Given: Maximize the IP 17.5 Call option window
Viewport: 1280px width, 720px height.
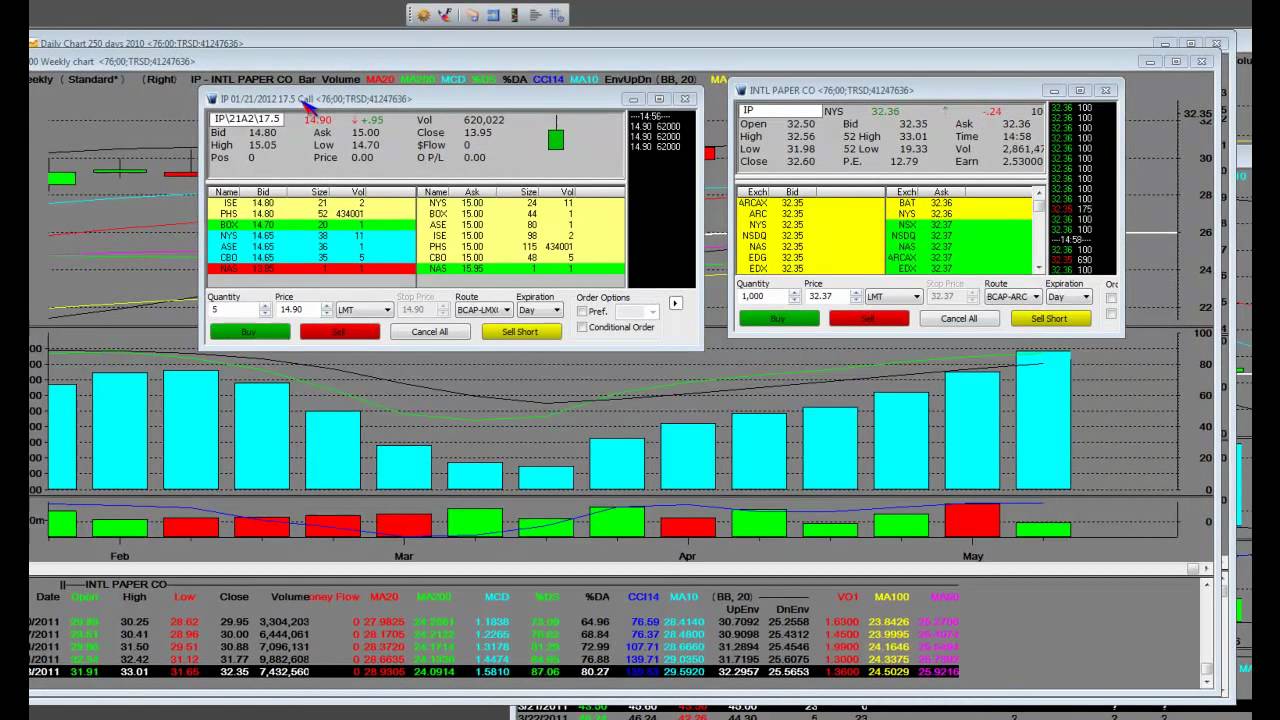Looking at the screenshot, I should pos(659,99).
